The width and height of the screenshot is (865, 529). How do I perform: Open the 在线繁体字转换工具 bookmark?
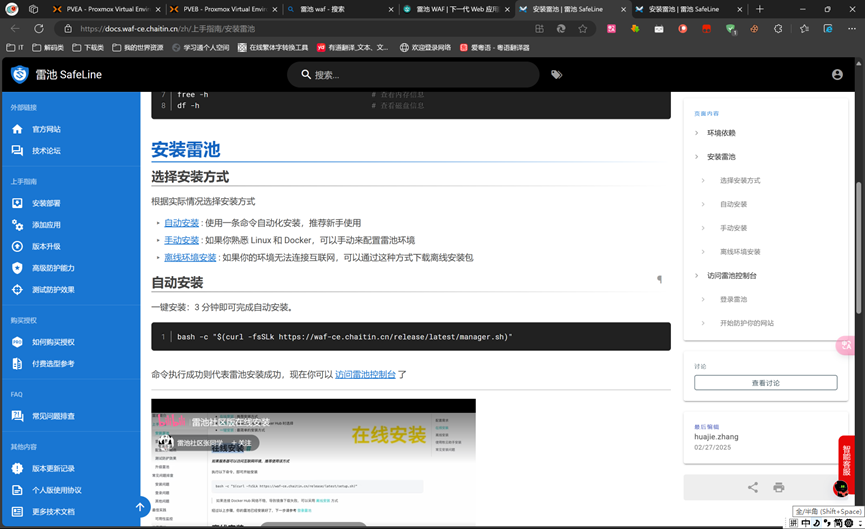pyautogui.click(x=273, y=47)
